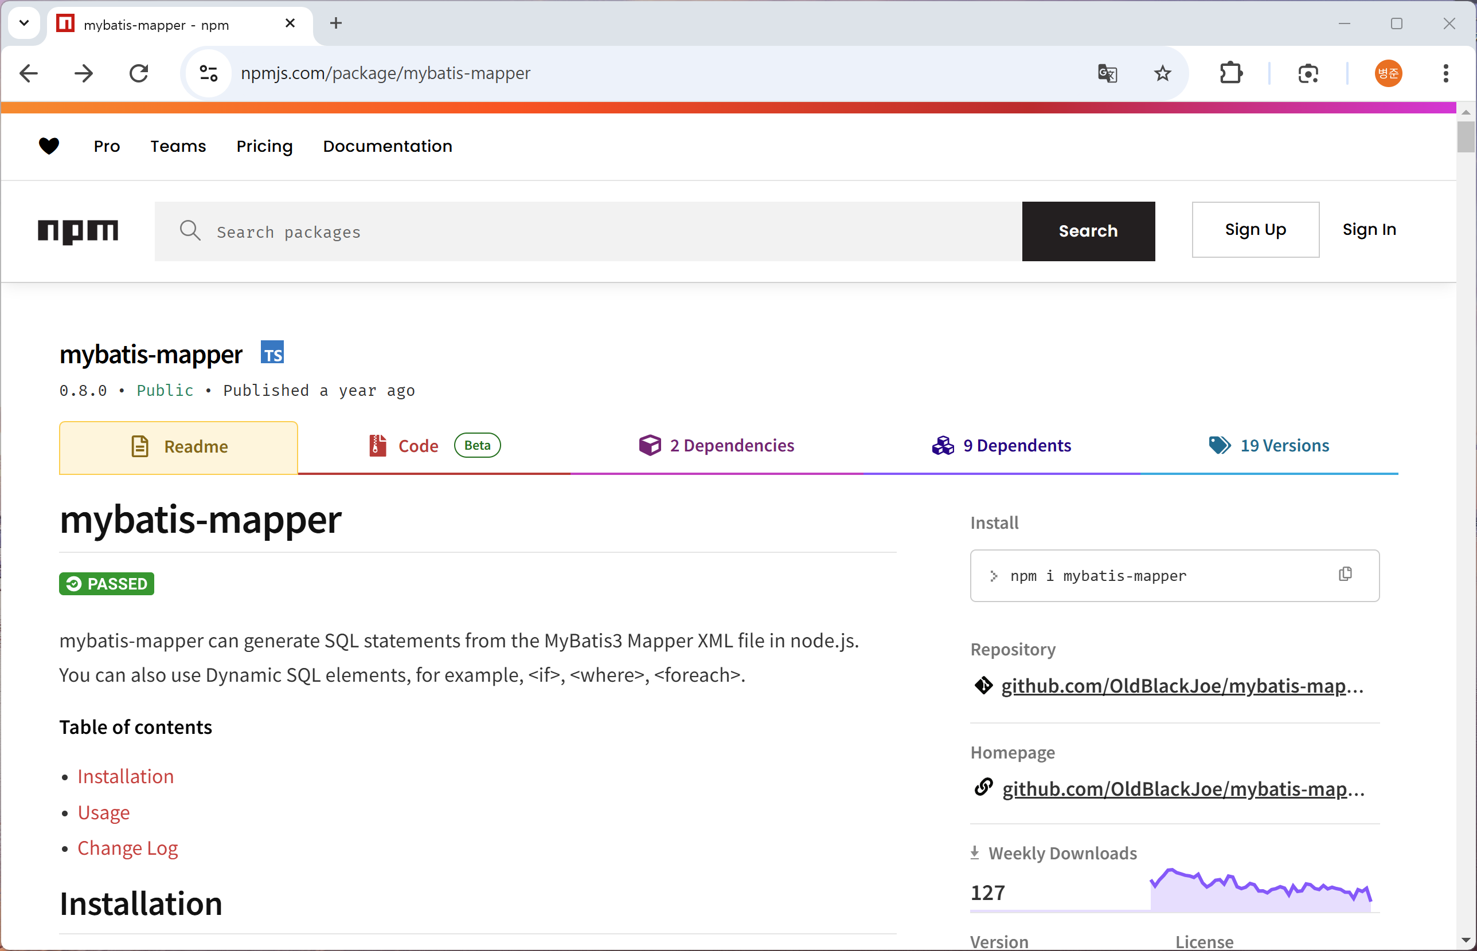Open the Teams menu item
Screen dimensions: 1477x951
tap(178, 146)
